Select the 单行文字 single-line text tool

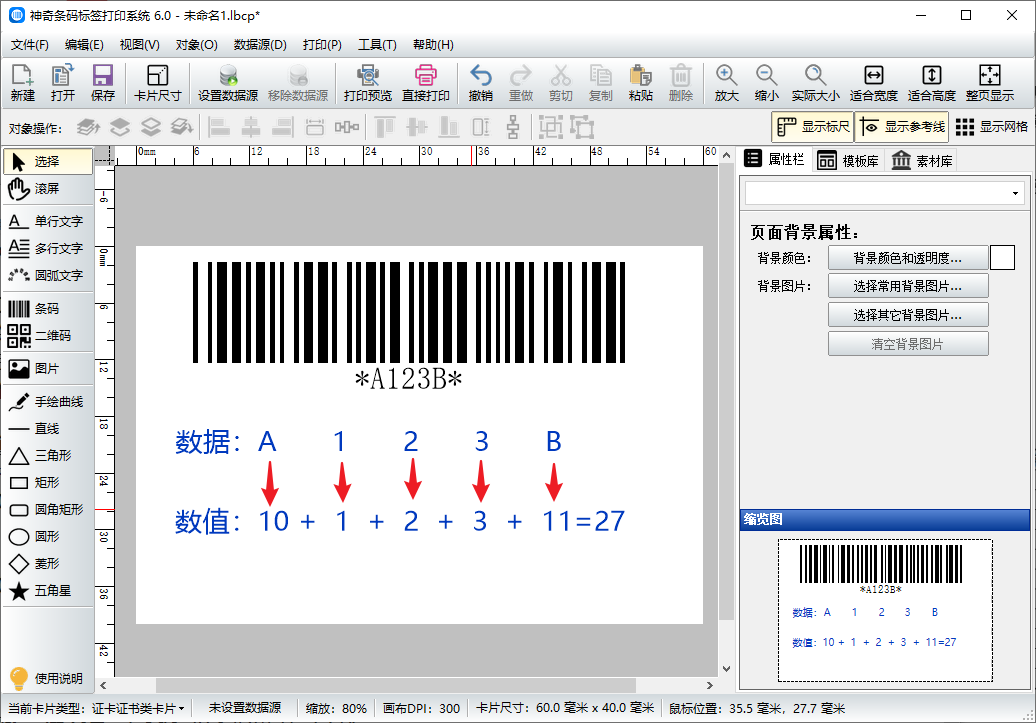click(x=48, y=221)
